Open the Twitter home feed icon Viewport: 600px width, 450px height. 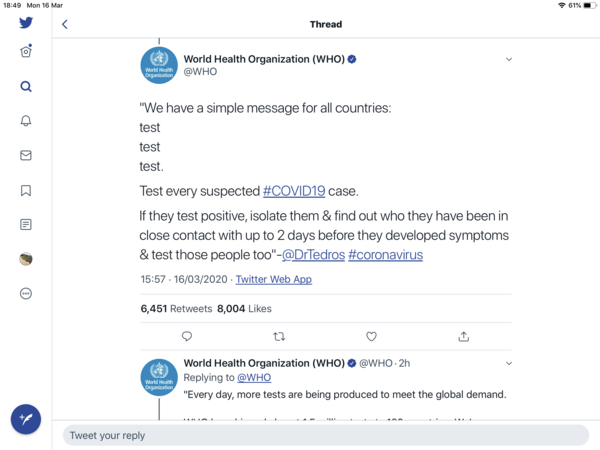[26, 52]
